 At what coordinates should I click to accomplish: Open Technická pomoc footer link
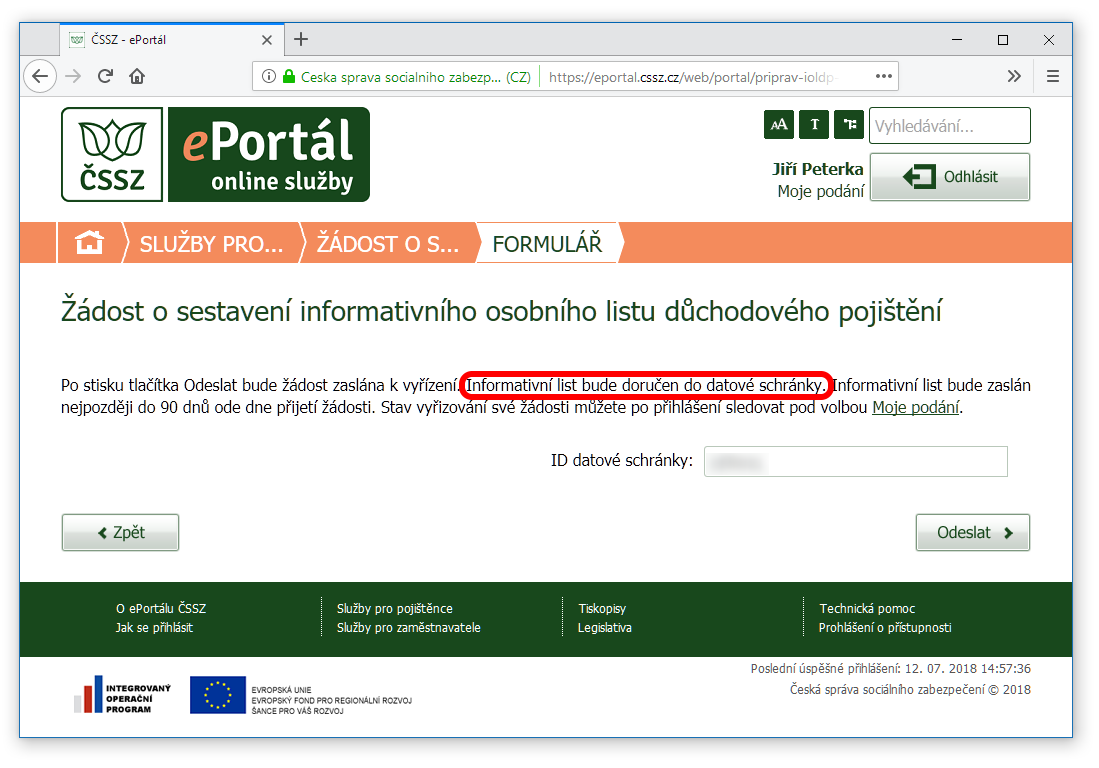click(867, 608)
